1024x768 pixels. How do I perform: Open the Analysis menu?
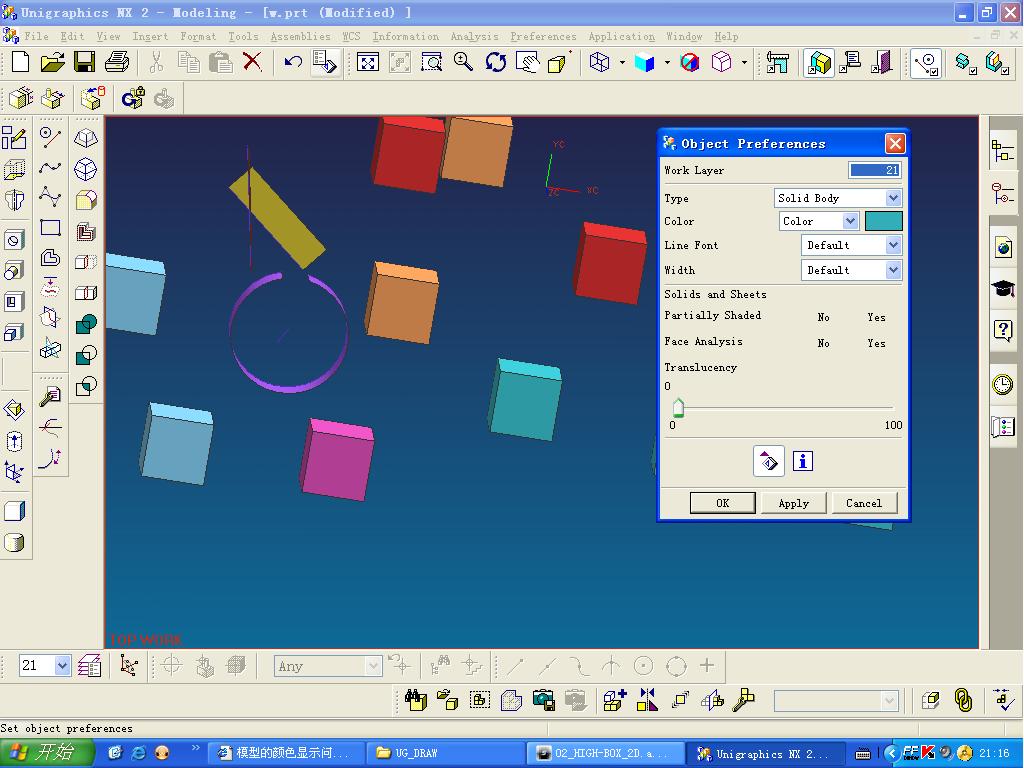(x=474, y=37)
